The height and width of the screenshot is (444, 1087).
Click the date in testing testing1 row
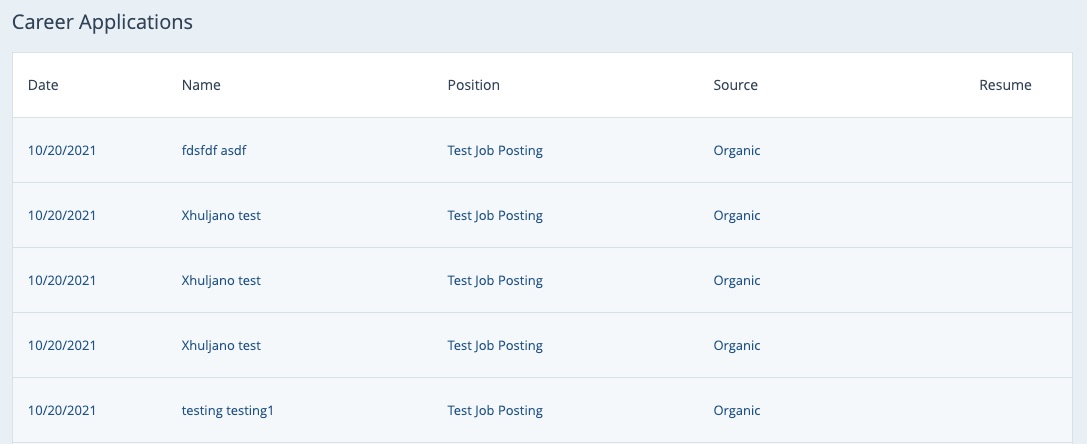point(62,411)
